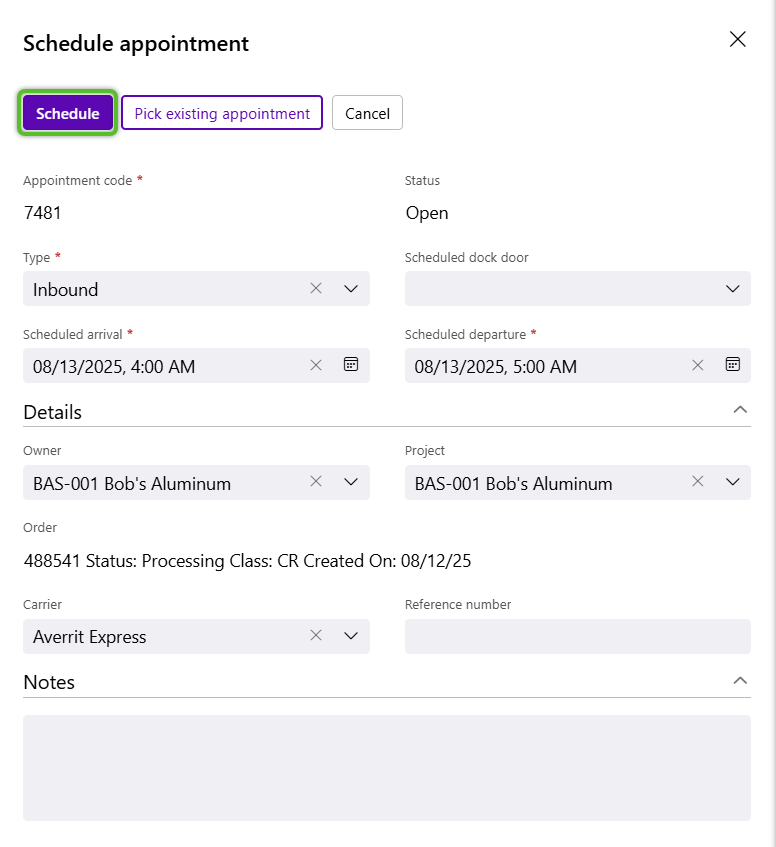Screen dimensions: 776x847
Task: Clear the Scheduled arrival date
Action: [316, 365]
